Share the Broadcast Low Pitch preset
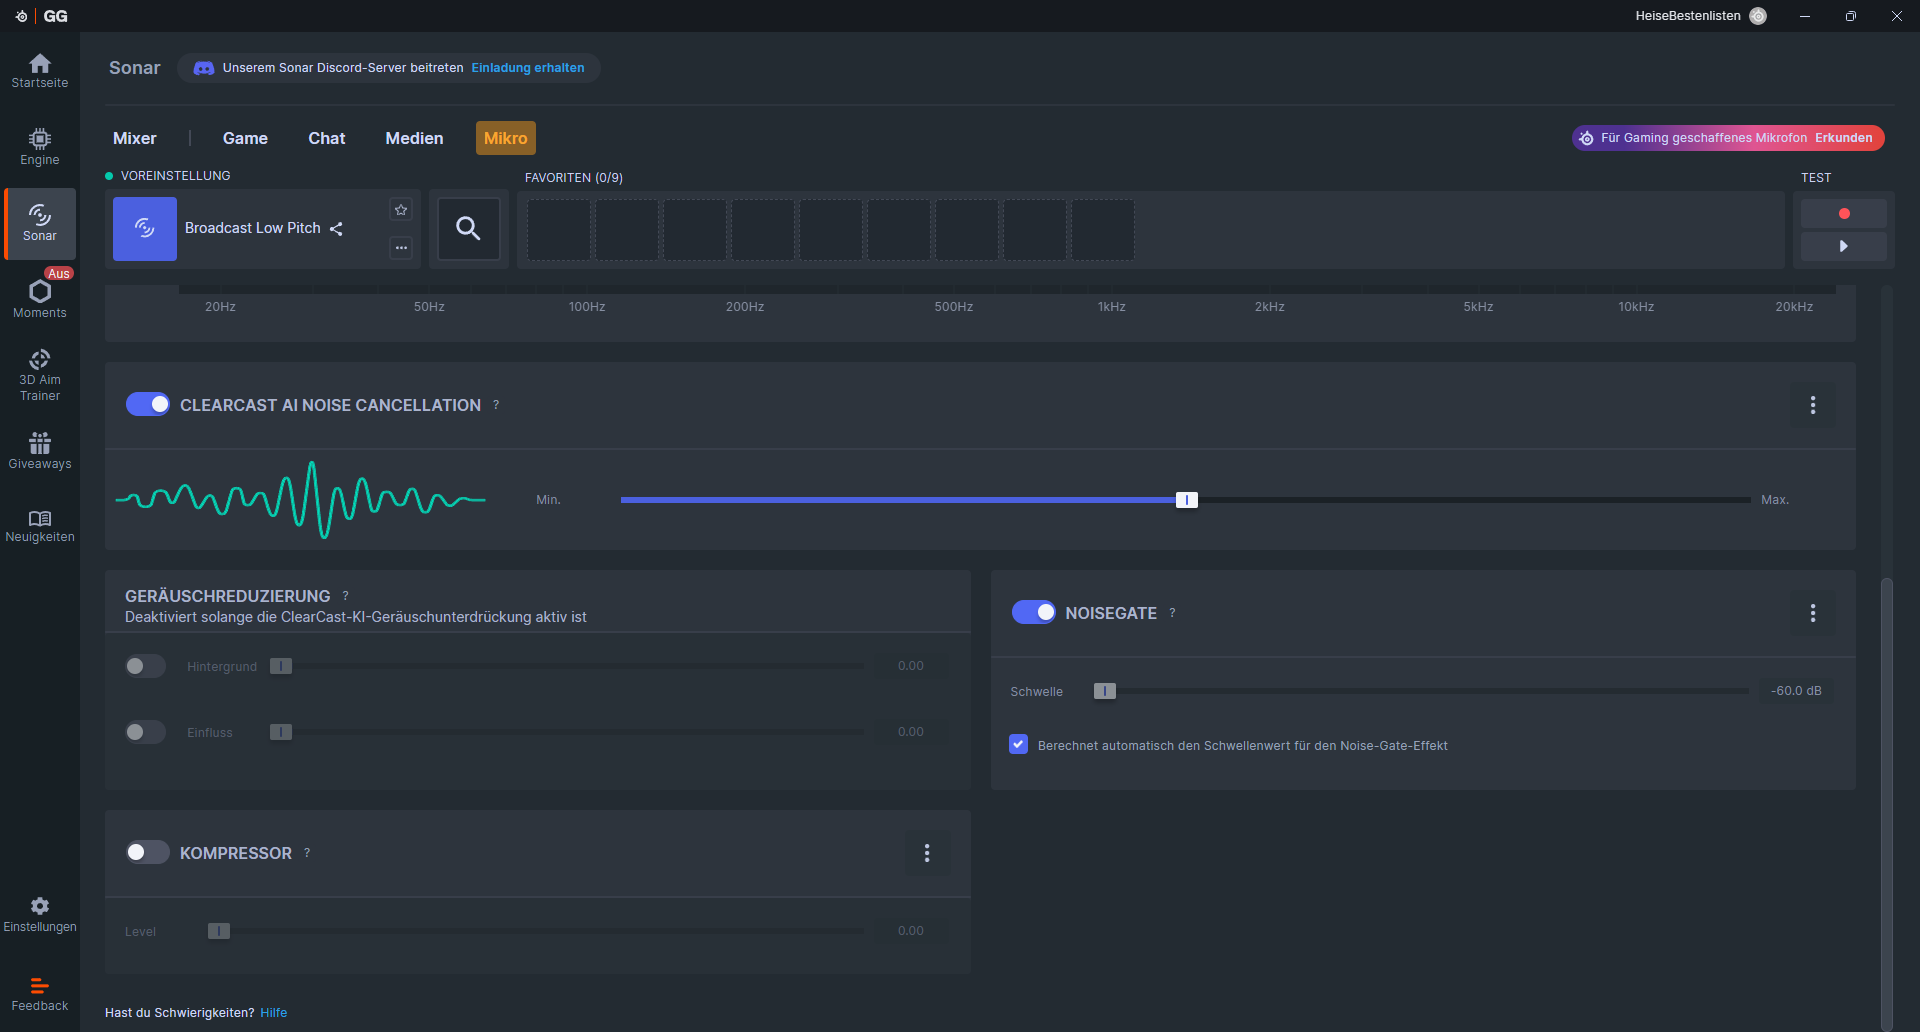The height and width of the screenshot is (1032, 1920). coord(337,229)
